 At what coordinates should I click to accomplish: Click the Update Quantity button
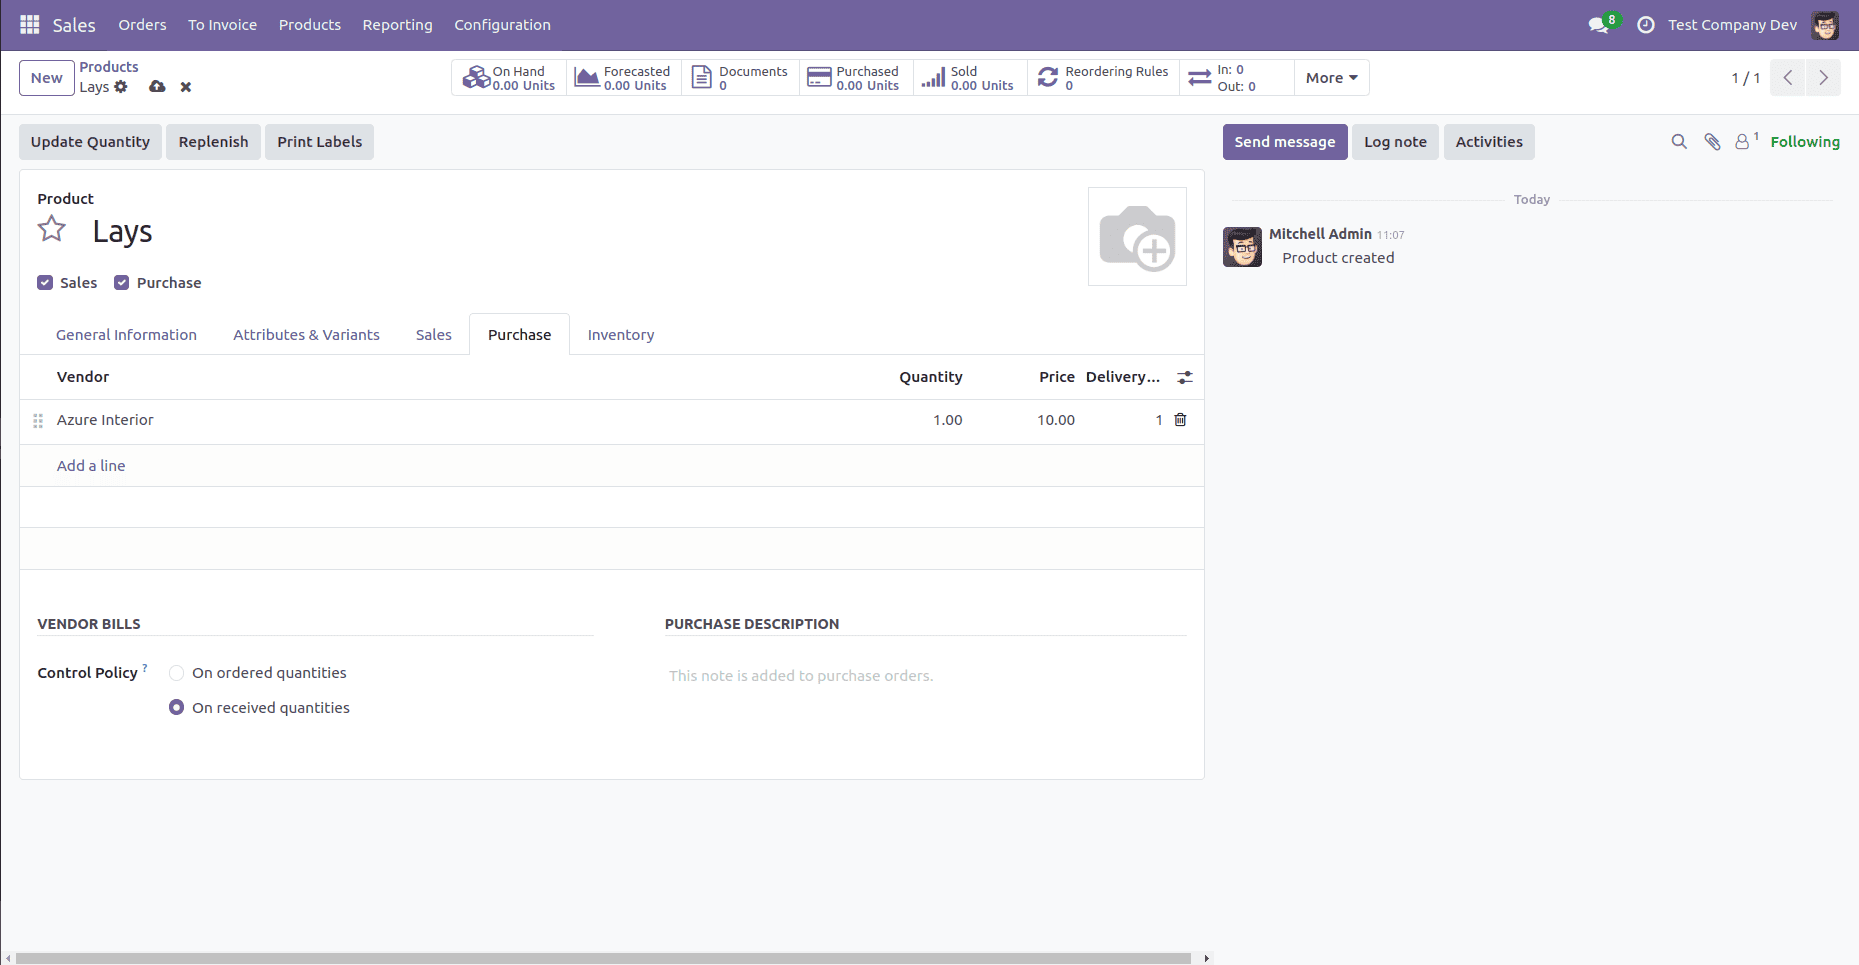click(x=90, y=142)
